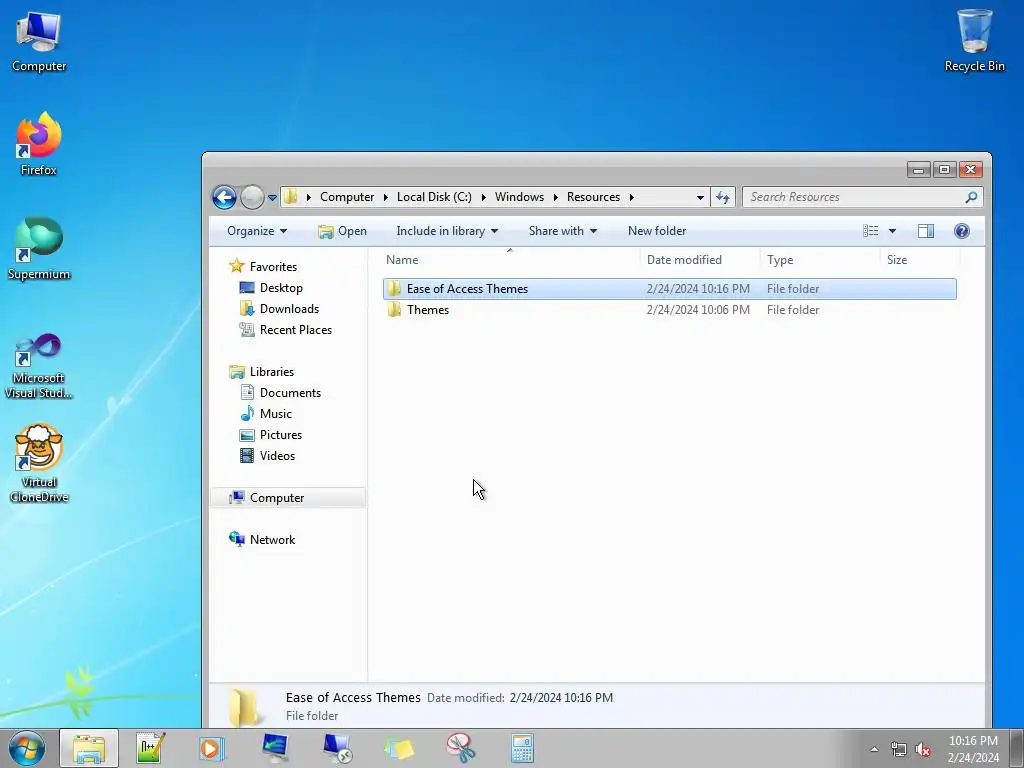This screenshot has width=1024, height=768.
Task: Open the address bar history dropdown
Action: click(700, 197)
